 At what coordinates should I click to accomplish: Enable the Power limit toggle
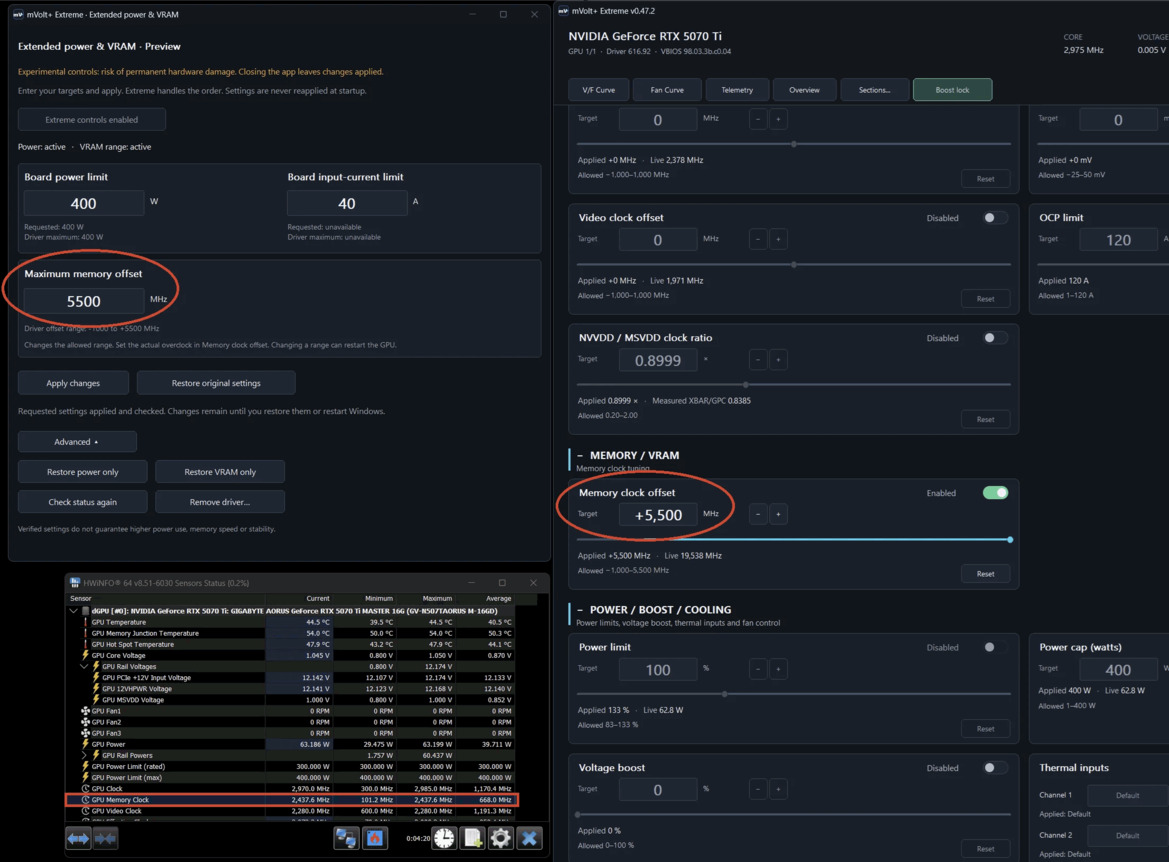[x=995, y=647]
